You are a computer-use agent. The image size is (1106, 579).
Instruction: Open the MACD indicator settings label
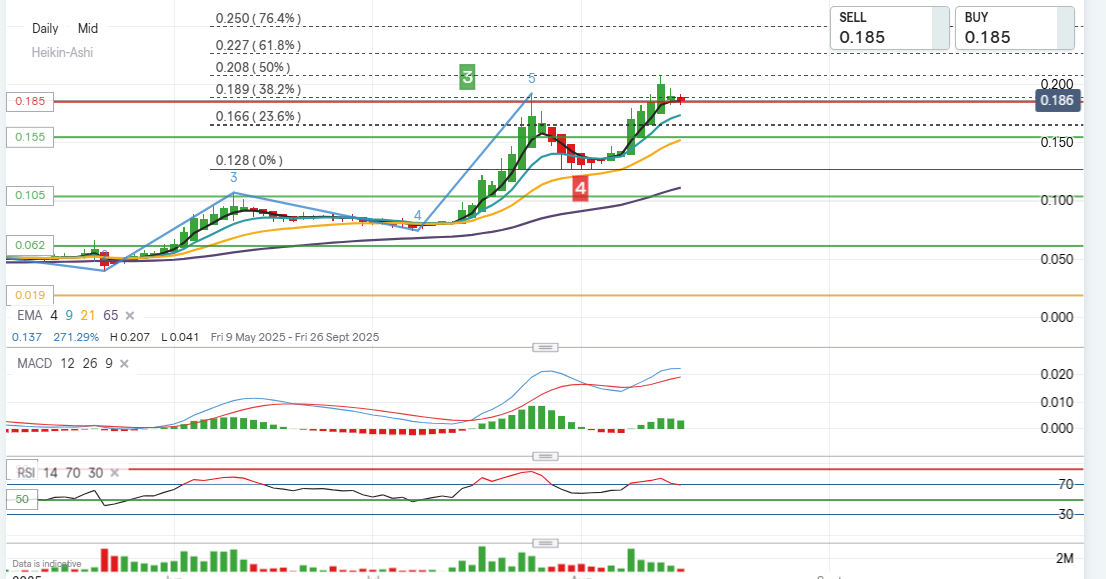[35, 363]
